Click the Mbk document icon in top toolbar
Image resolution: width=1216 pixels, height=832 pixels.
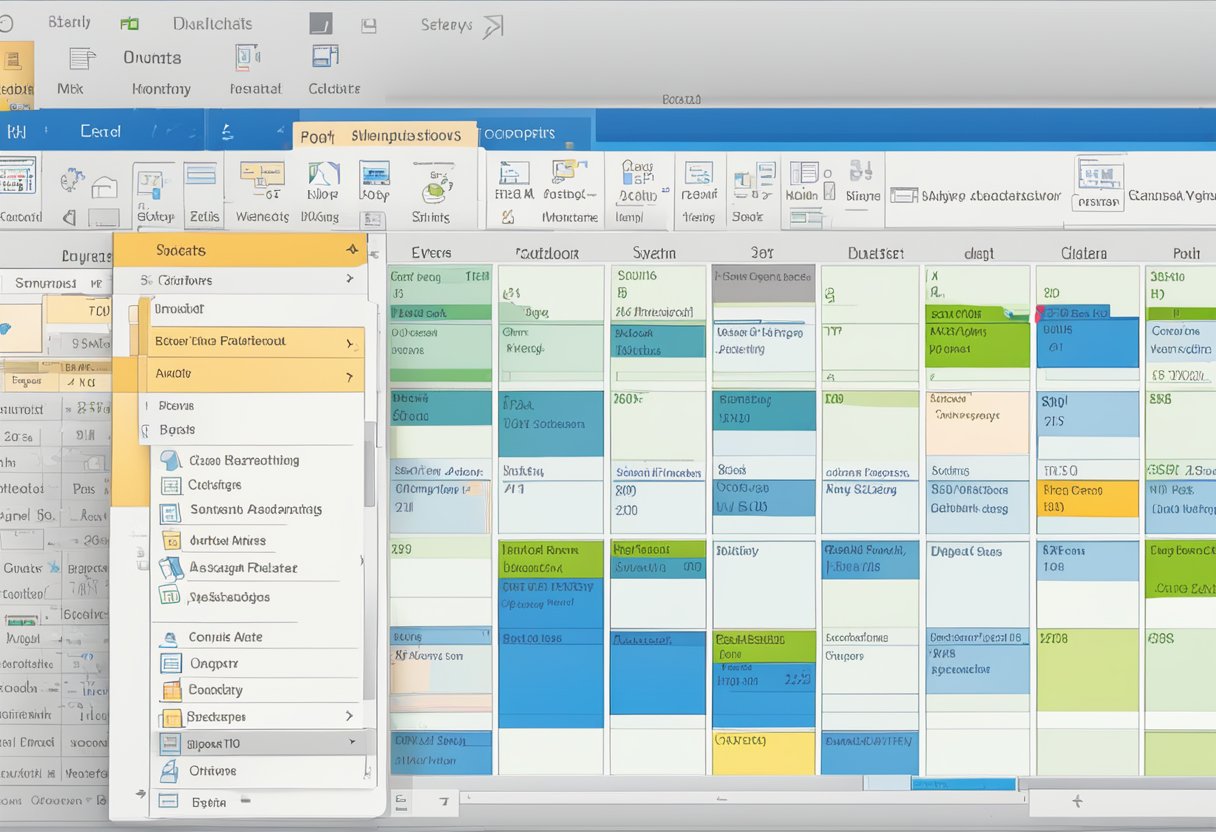pos(81,59)
